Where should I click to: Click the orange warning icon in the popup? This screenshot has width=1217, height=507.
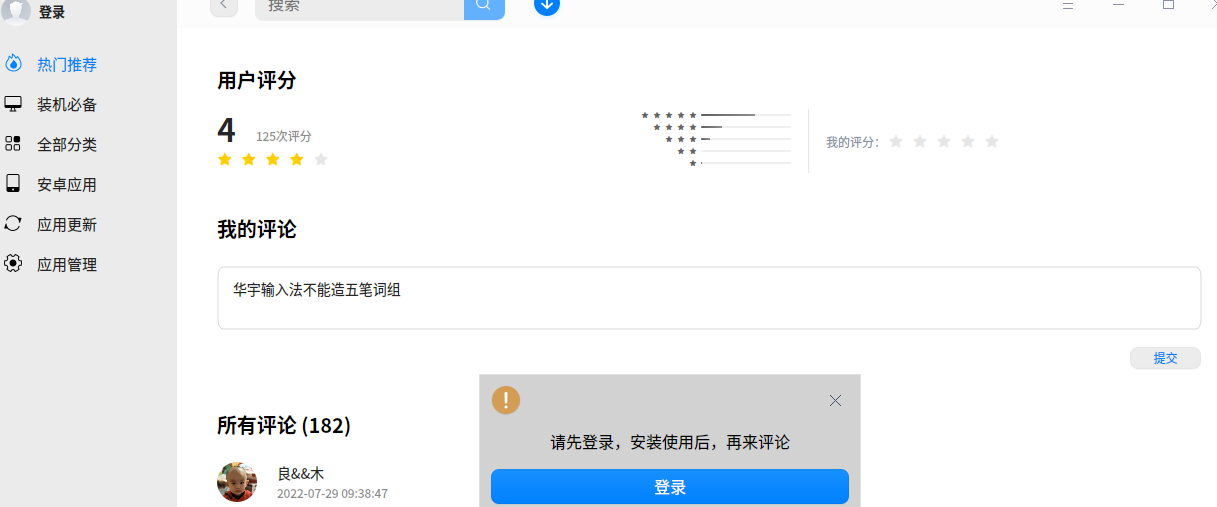click(506, 400)
